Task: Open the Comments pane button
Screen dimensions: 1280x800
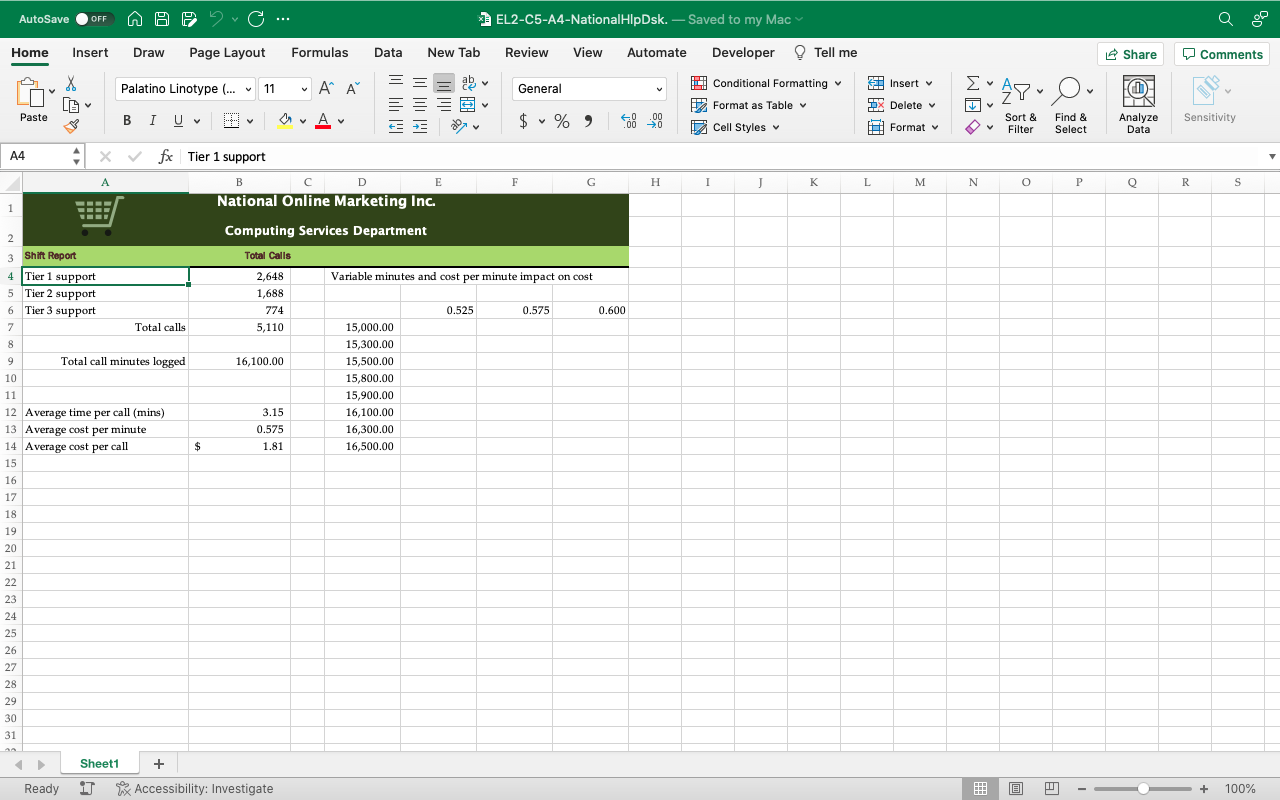Action: pyautogui.click(x=1222, y=54)
